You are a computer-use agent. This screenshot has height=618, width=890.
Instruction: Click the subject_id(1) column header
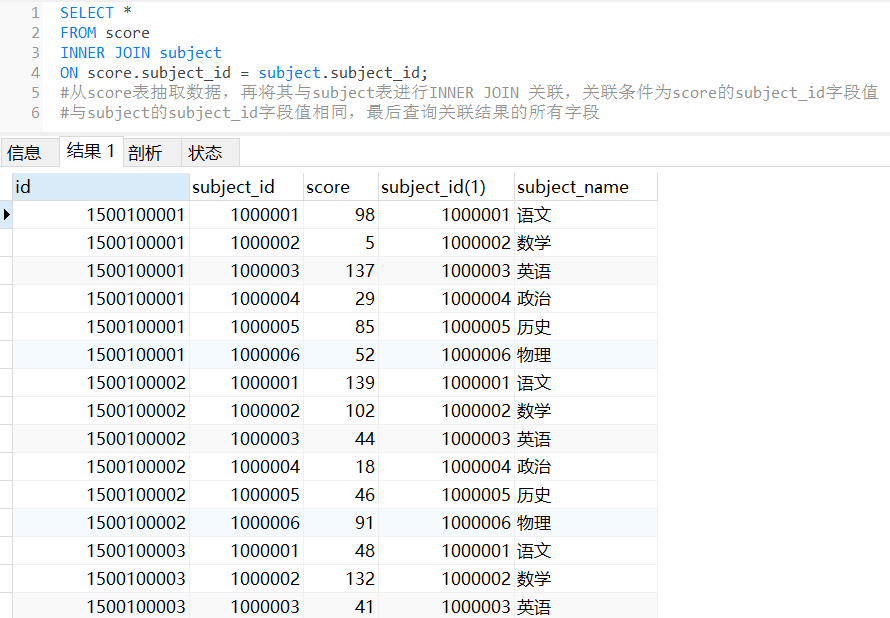[446, 187]
